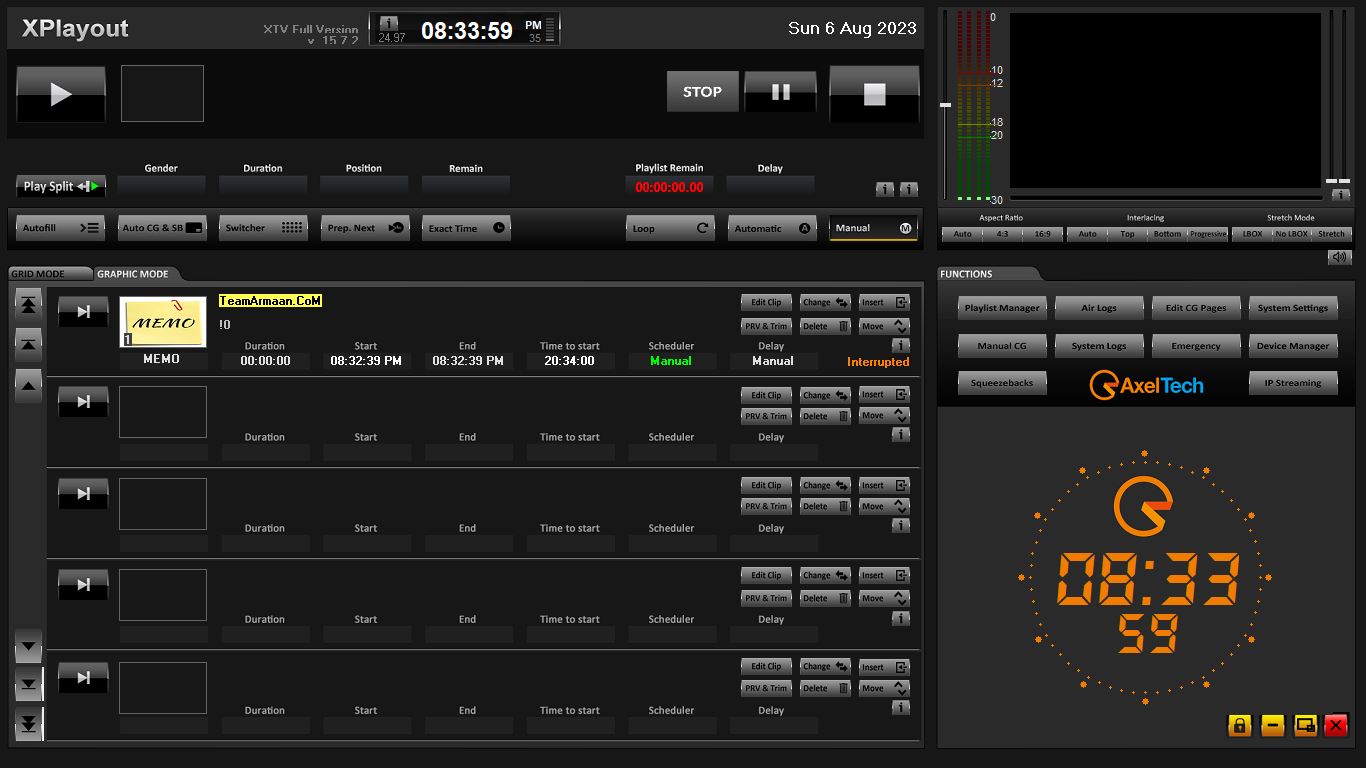
Task: Open Air Logs
Action: coord(1099,308)
